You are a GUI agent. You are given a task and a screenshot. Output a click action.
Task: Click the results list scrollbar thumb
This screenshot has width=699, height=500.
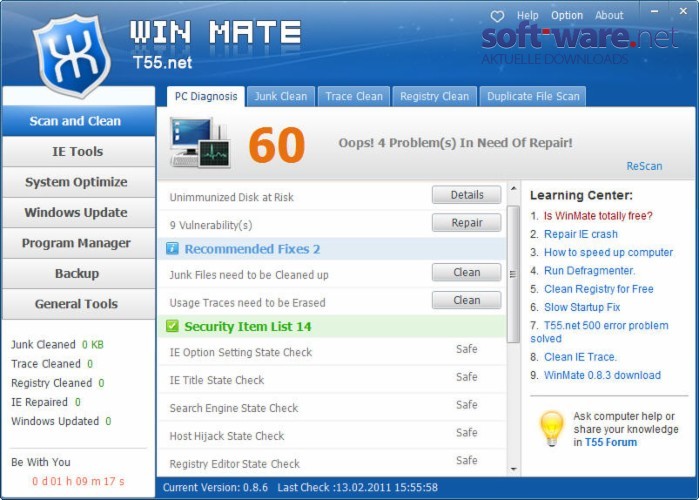click(513, 274)
